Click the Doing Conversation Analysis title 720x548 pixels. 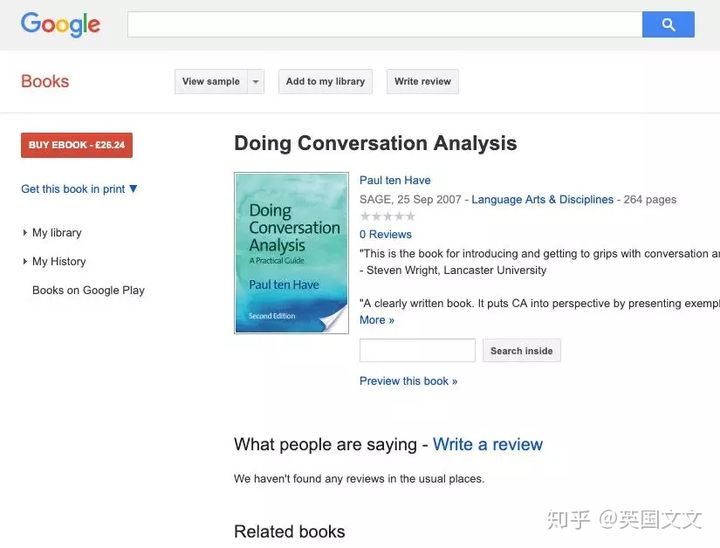point(375,143)
